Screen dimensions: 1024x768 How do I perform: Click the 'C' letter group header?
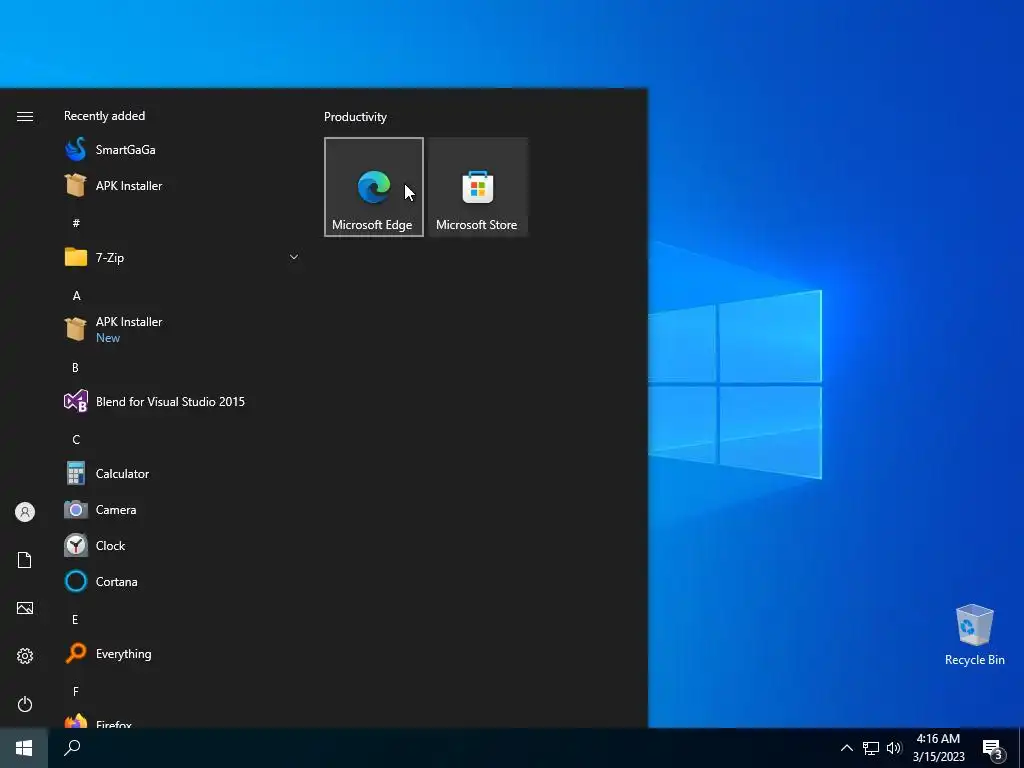pyautogui.click(x=76, y=440)
